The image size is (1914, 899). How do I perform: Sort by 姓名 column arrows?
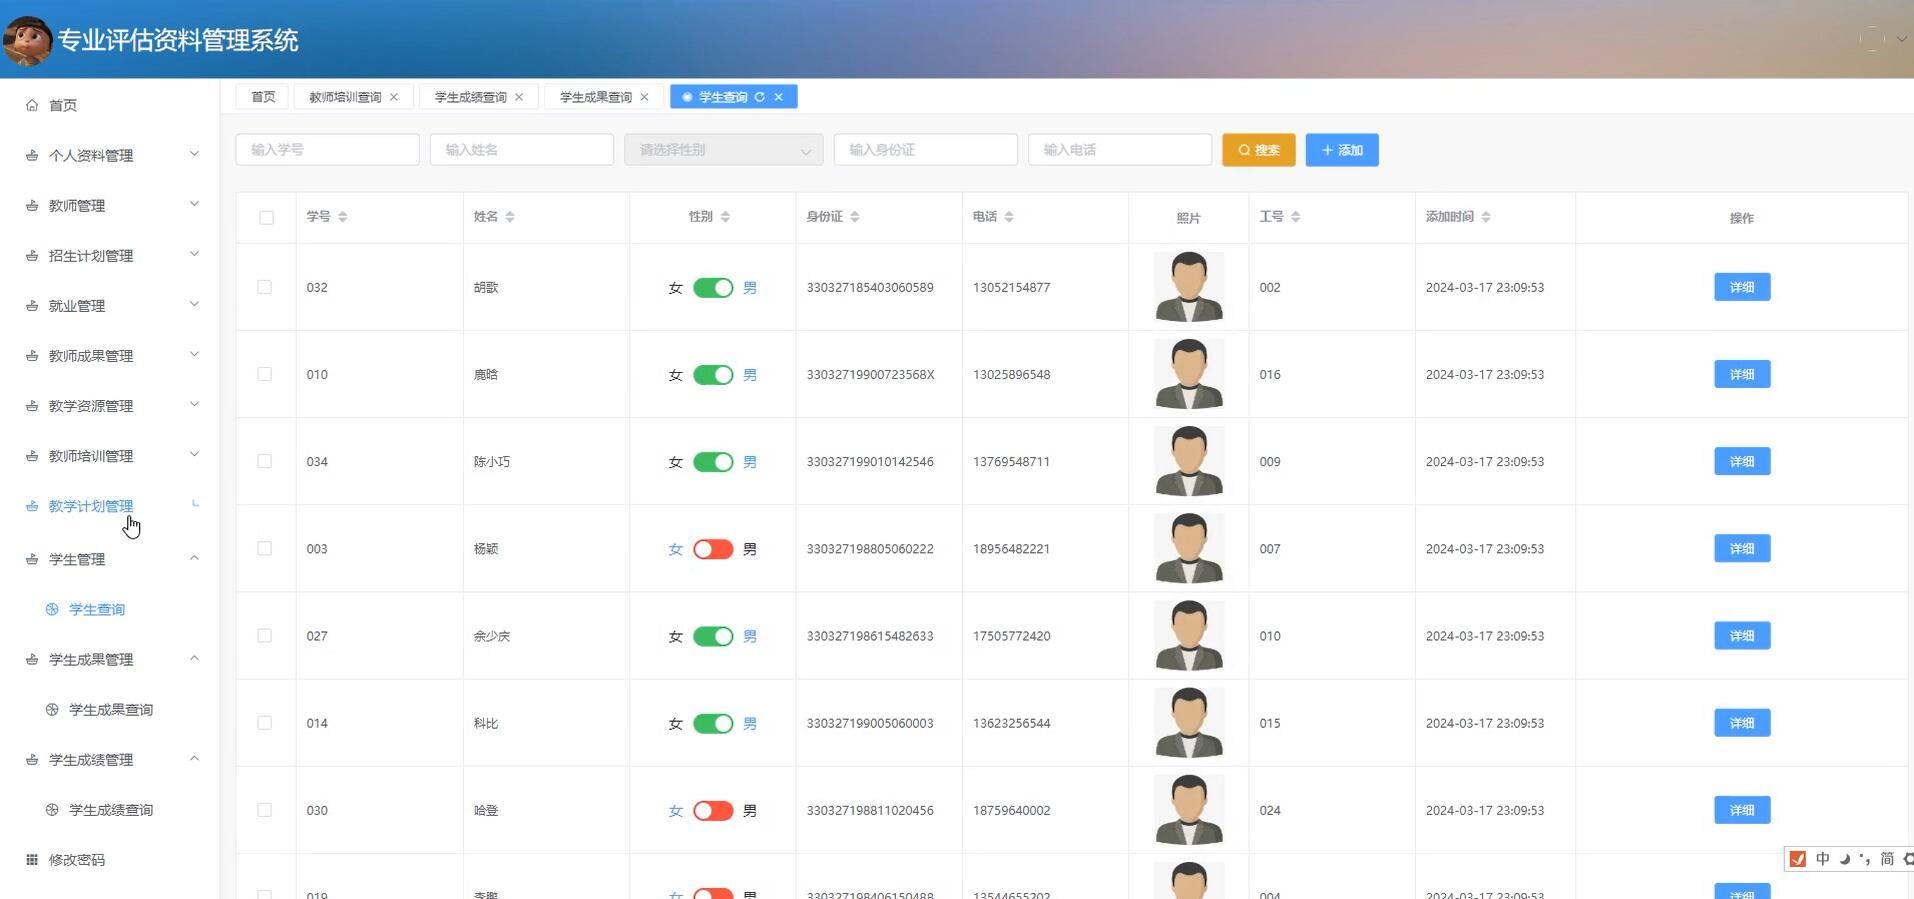pyautogui.click(x=510, y=217)
